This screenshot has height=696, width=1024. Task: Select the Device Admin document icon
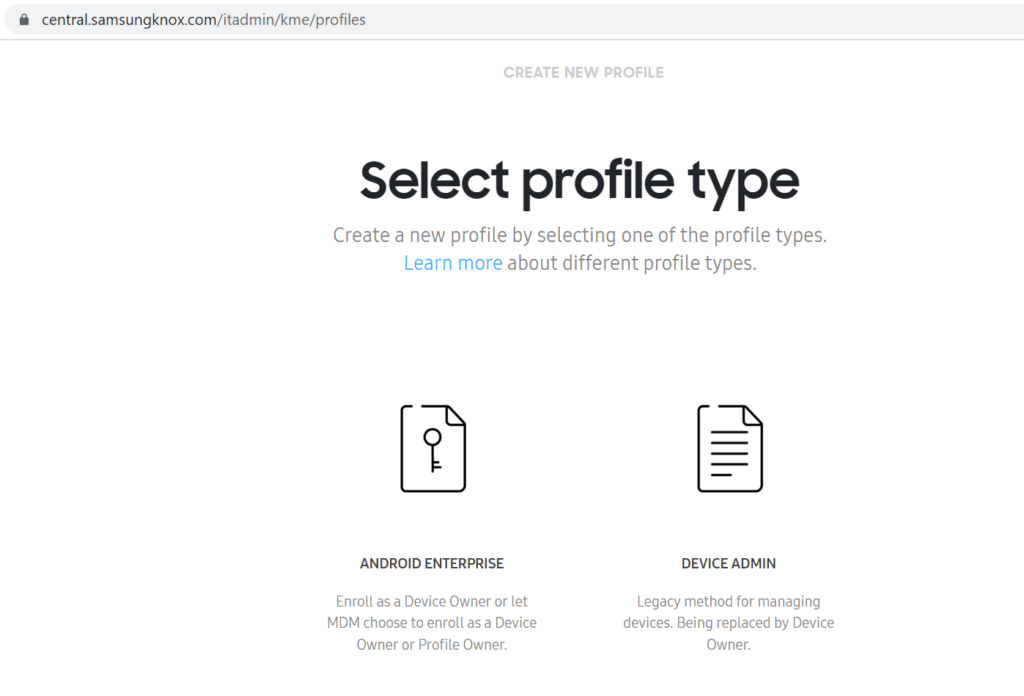729,449
